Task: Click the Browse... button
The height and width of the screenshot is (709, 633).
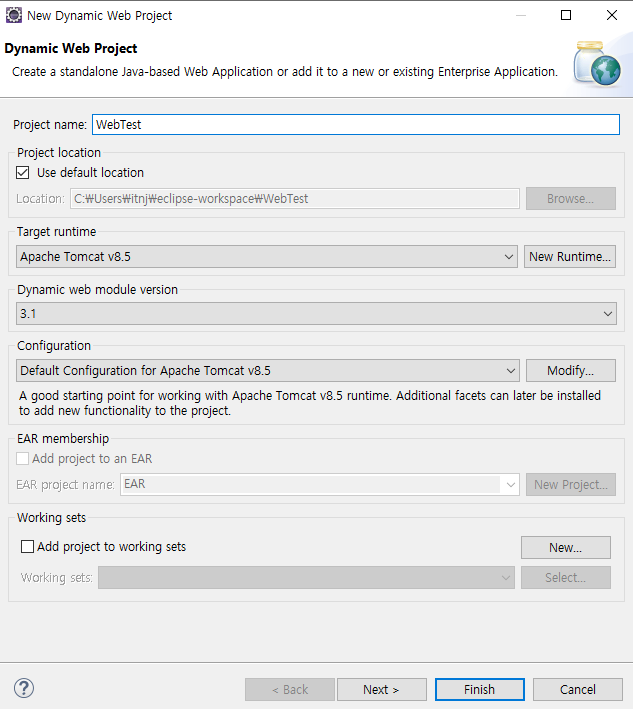Action: (x=571, y=199)
